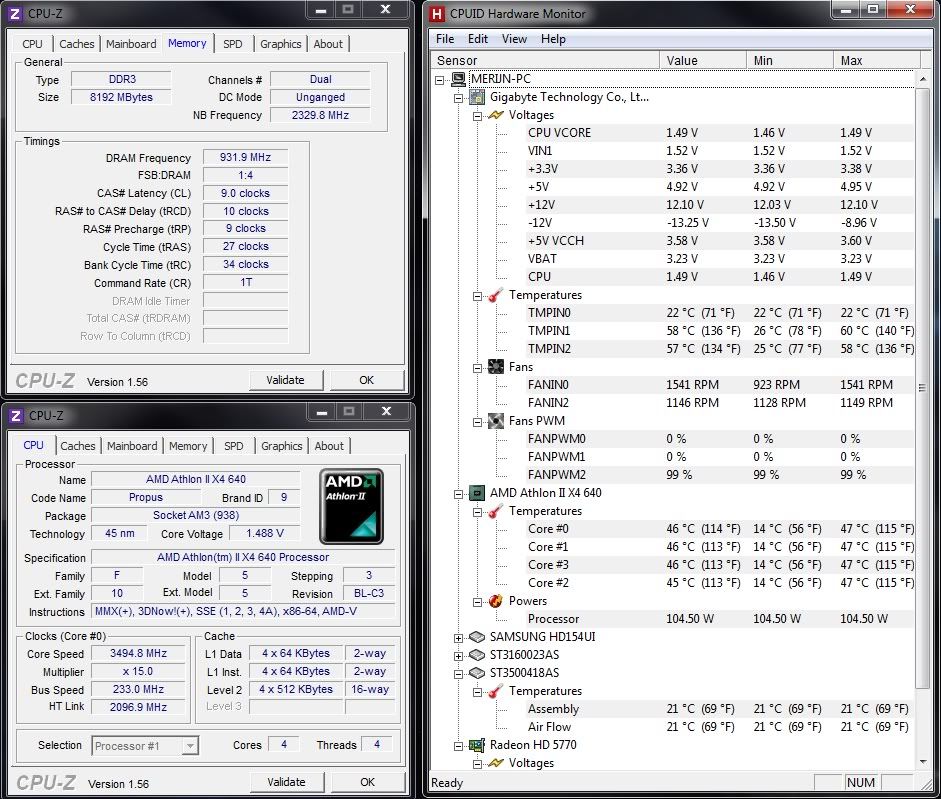
Task: Click the Gigabyte Voltages lightning icon
Action: coord(496,115)
